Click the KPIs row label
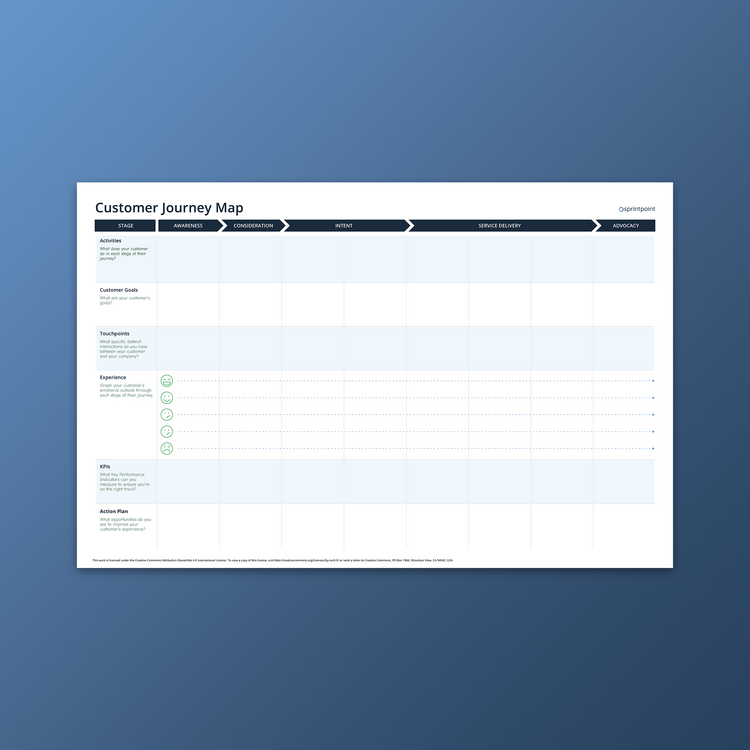The height and width of the screenshot is (750, 750). pos(105,466)
